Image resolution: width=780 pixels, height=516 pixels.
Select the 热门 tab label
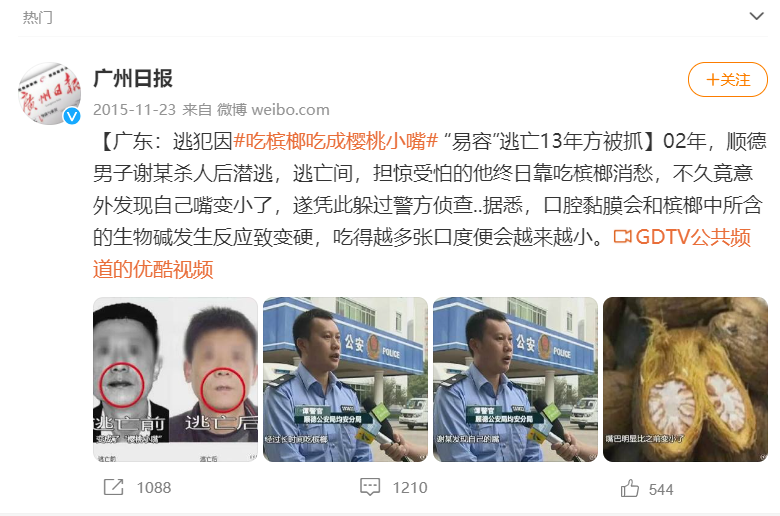click(x=37, y=17)
